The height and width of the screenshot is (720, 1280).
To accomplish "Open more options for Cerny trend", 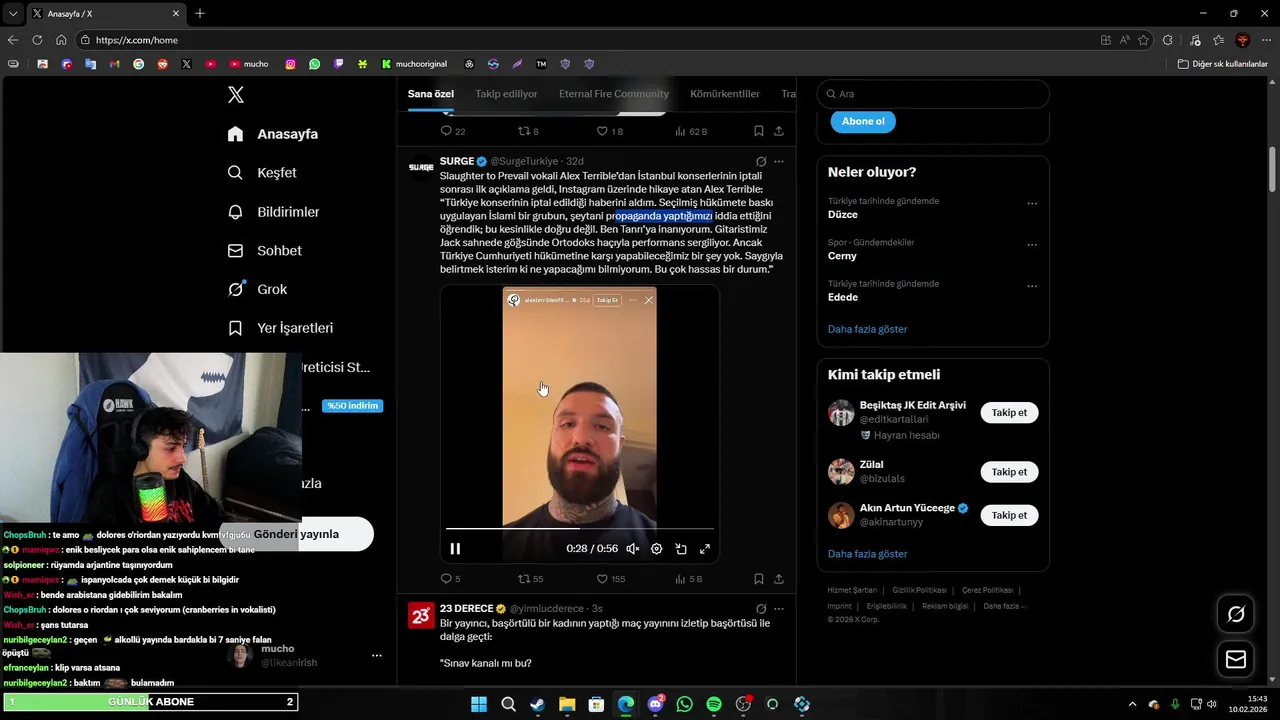I will click(1032, 244).
